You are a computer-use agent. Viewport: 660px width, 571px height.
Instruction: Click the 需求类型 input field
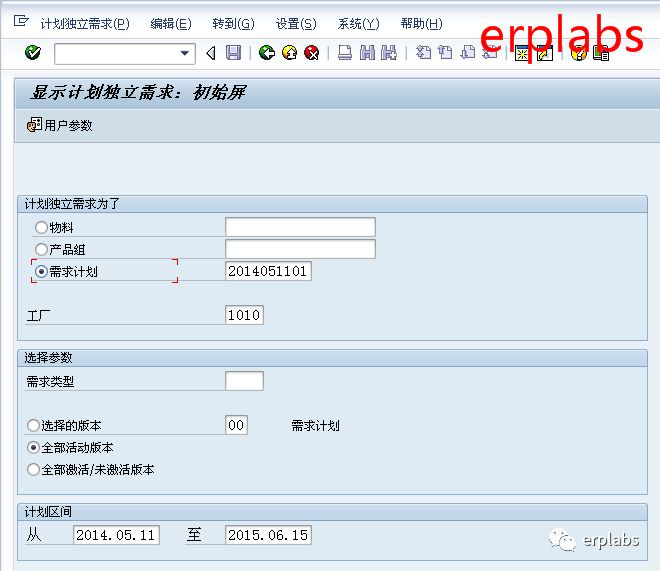pyautogui.click(x=244, y=381)
